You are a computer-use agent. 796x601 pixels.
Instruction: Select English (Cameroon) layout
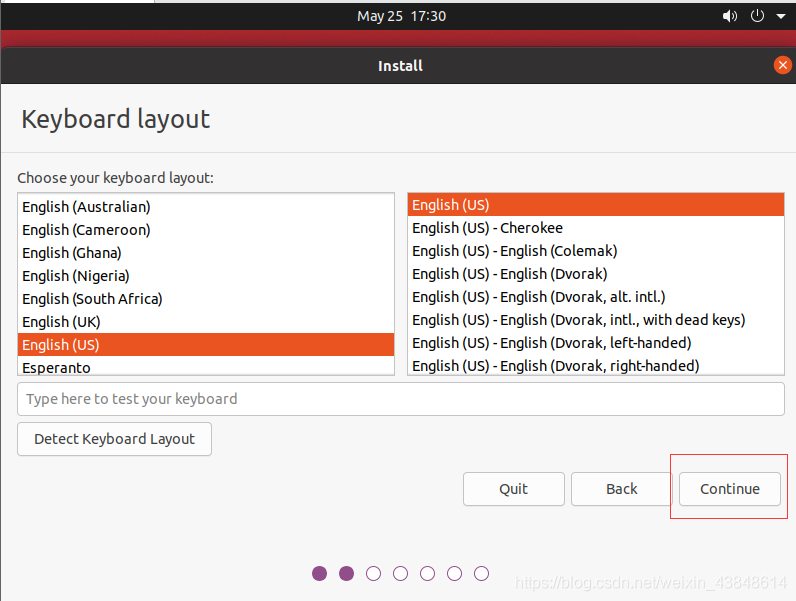tap(206, 230)
